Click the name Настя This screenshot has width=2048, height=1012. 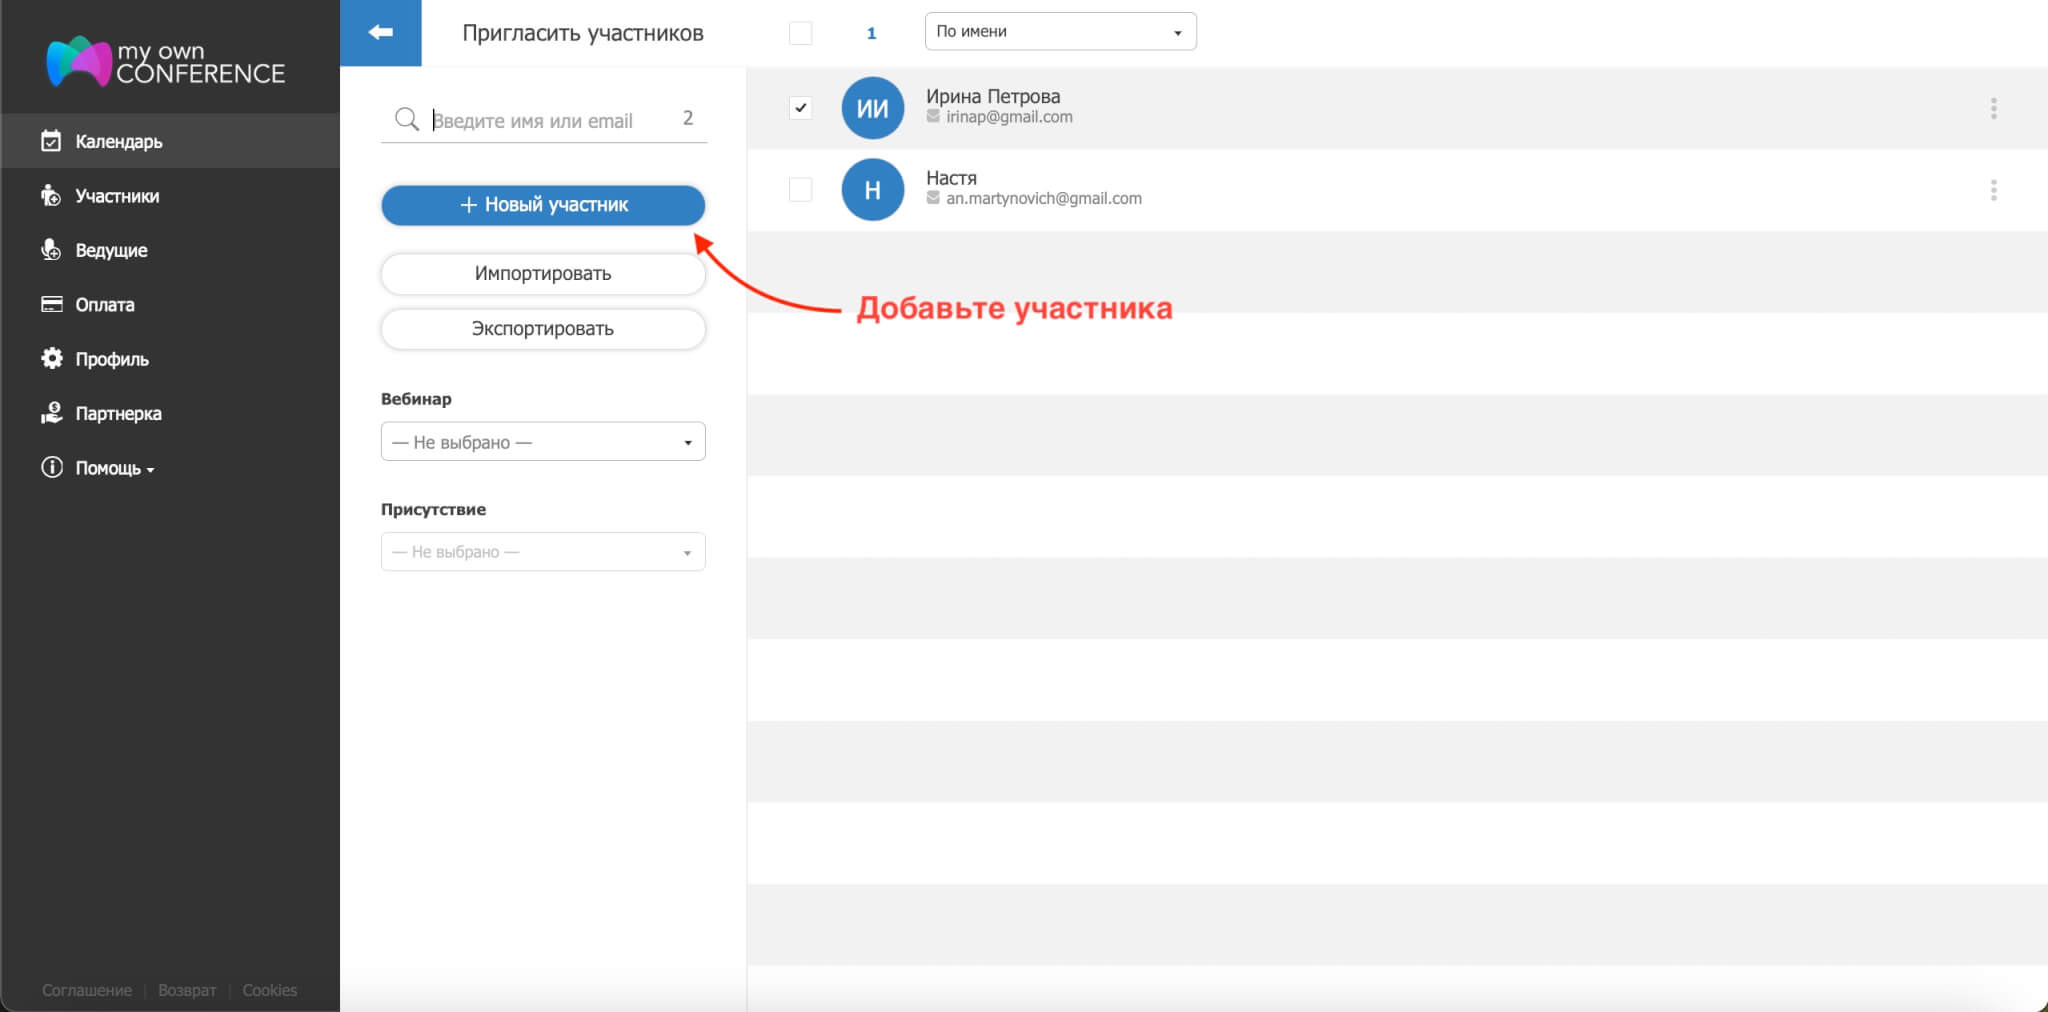pos(951,178)
